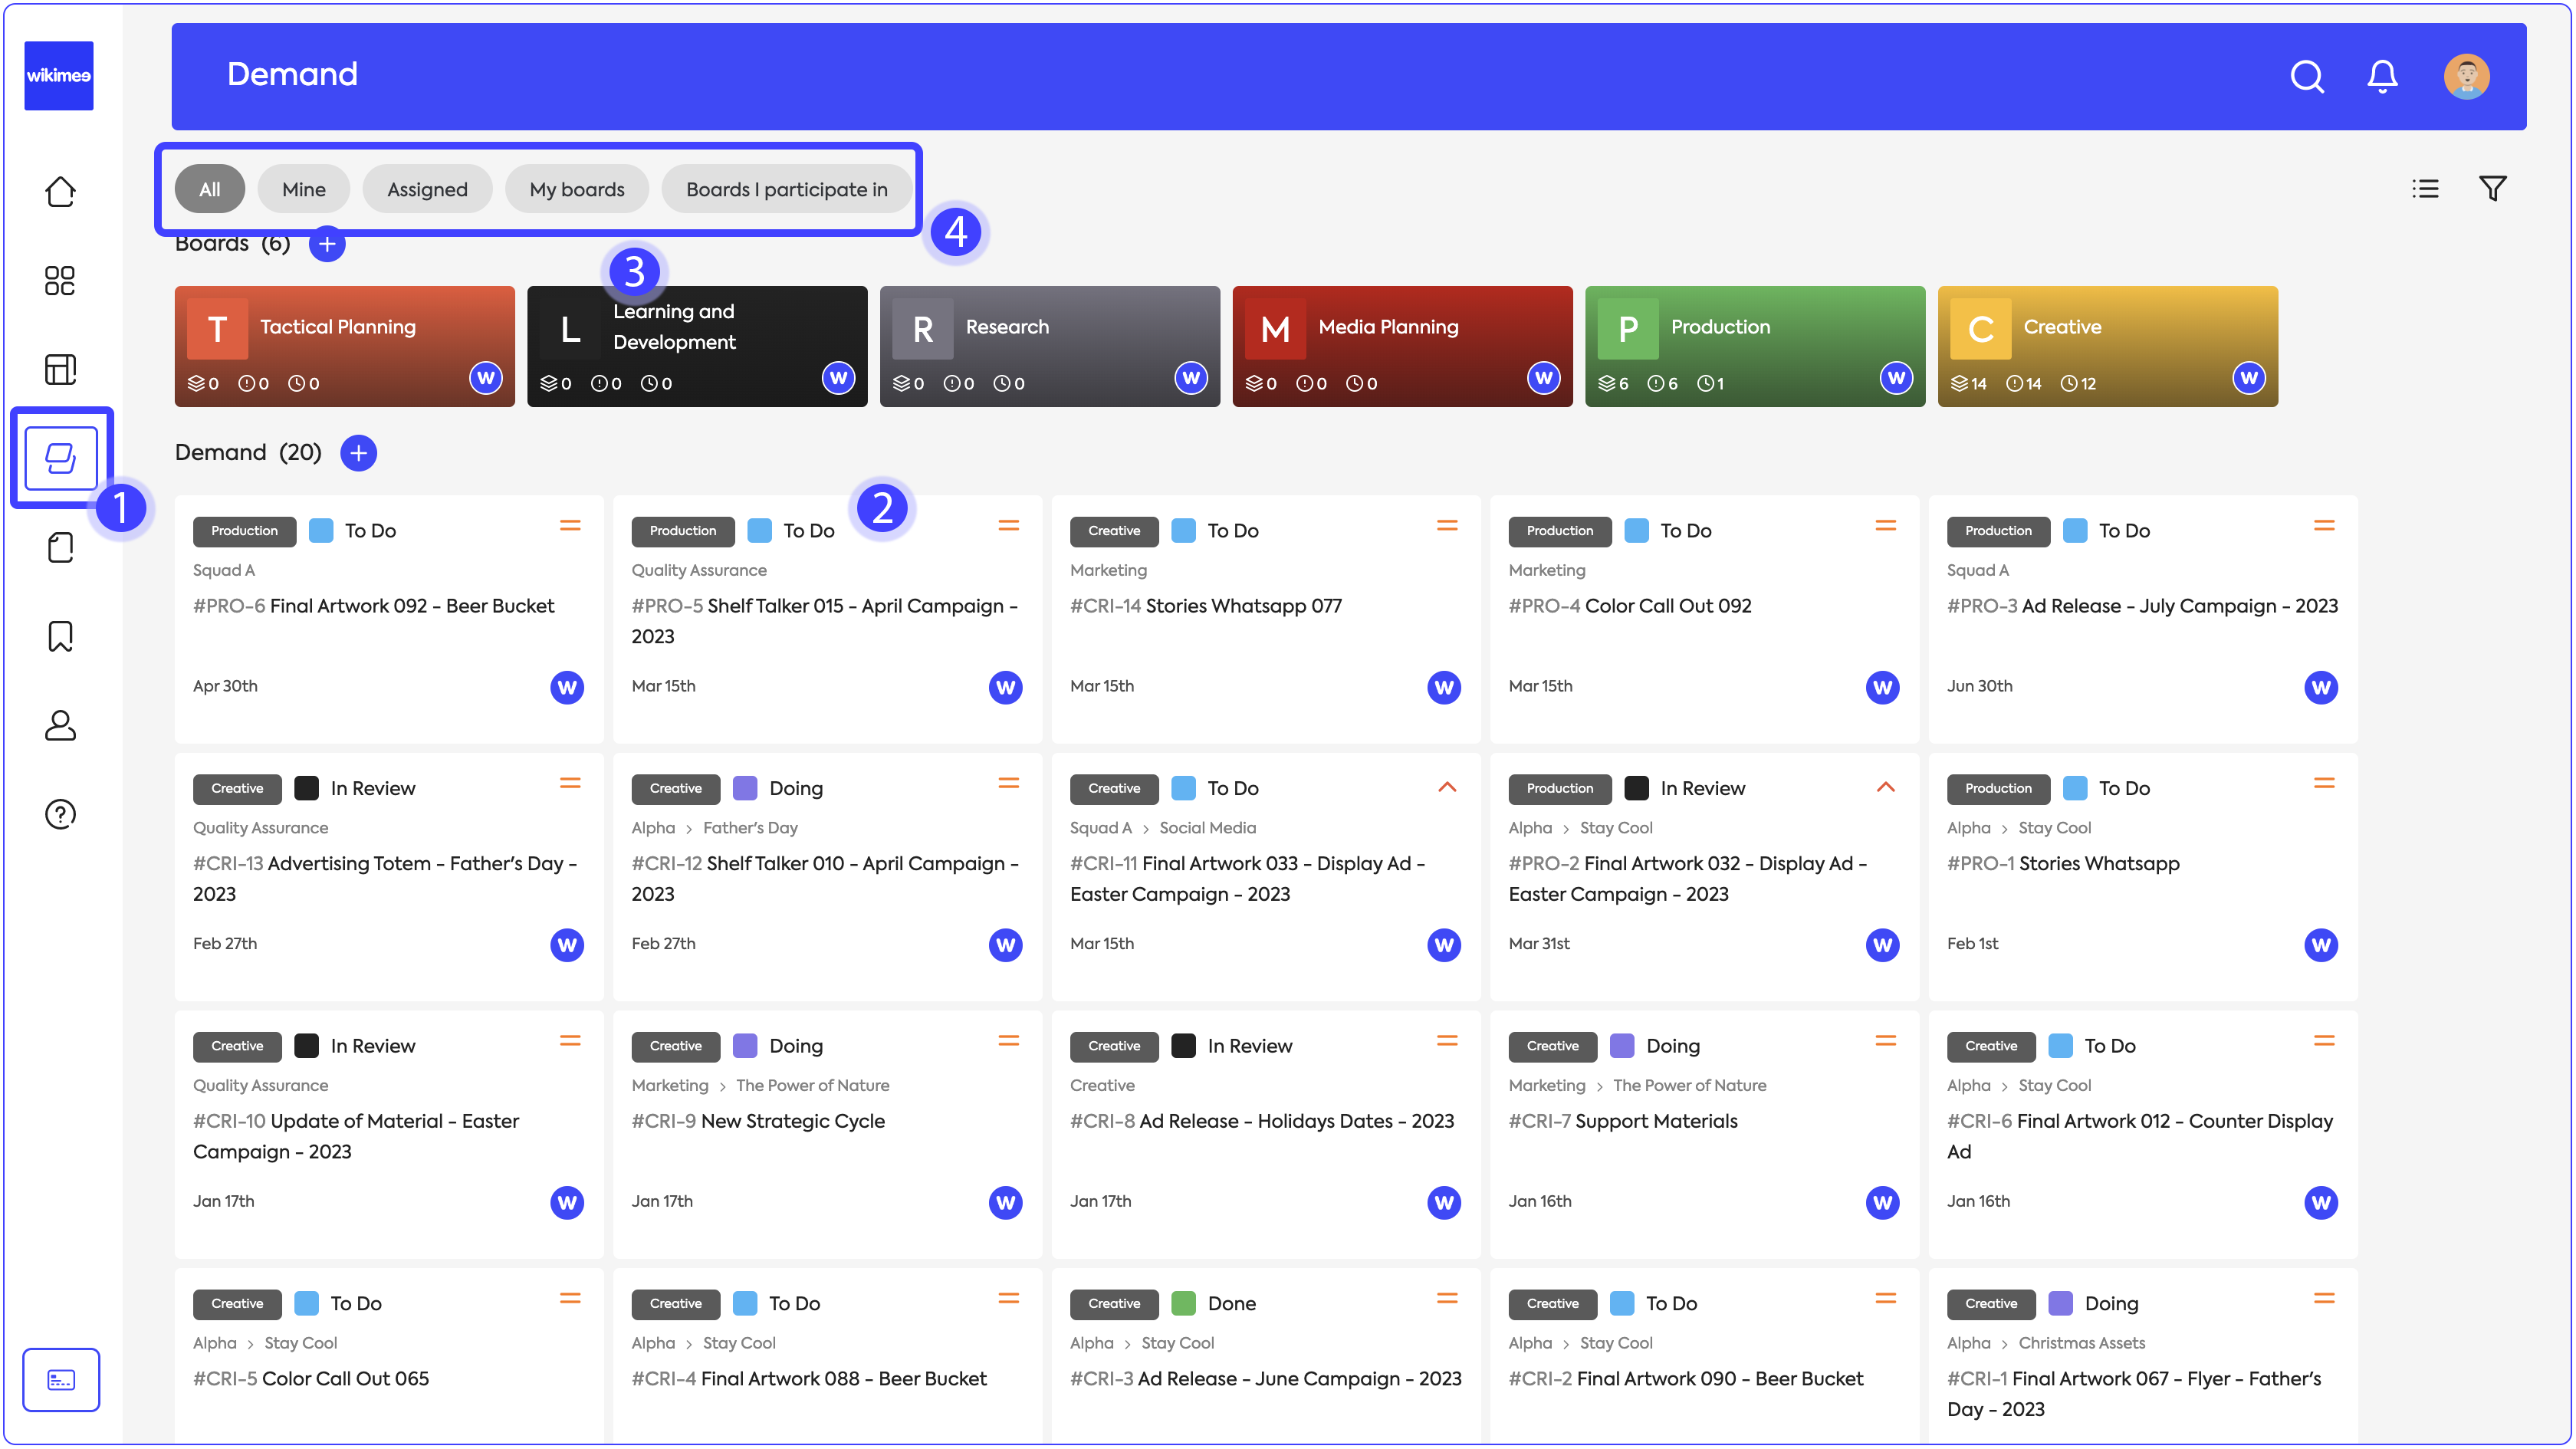Select the Mine filter pill
2576x1449 pixels.
(303, 189)
